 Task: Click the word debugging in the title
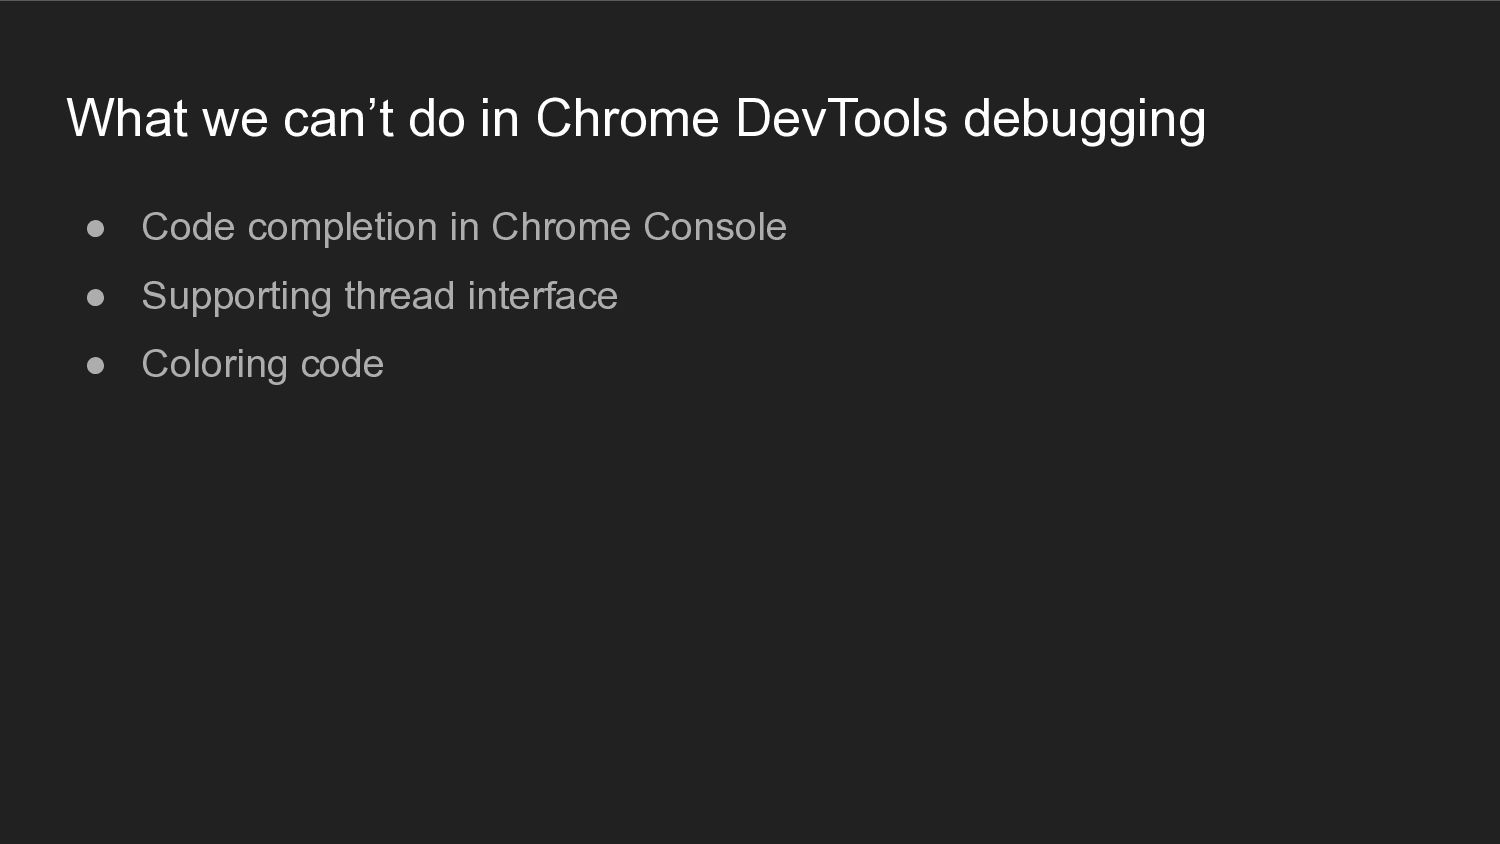point(1084,120)
